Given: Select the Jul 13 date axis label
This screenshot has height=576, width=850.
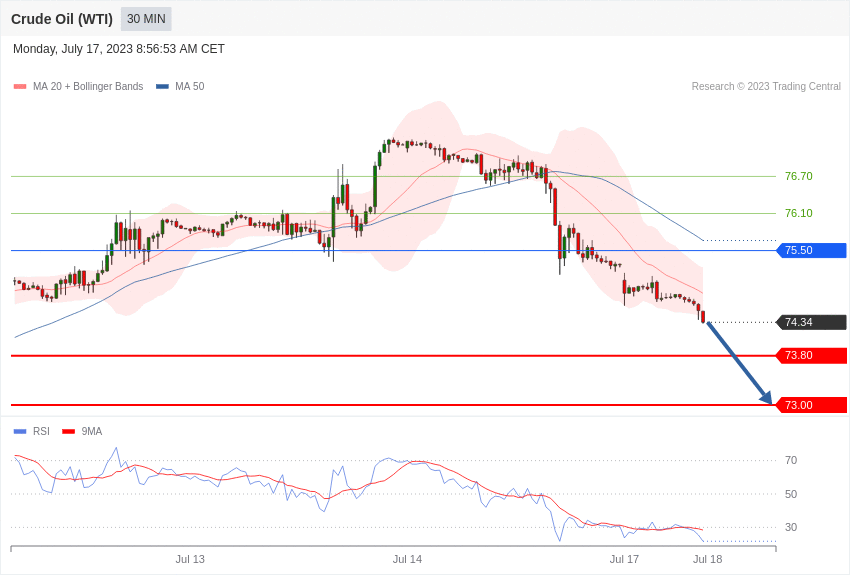Looking at the screenshot, I should [190, 559].
